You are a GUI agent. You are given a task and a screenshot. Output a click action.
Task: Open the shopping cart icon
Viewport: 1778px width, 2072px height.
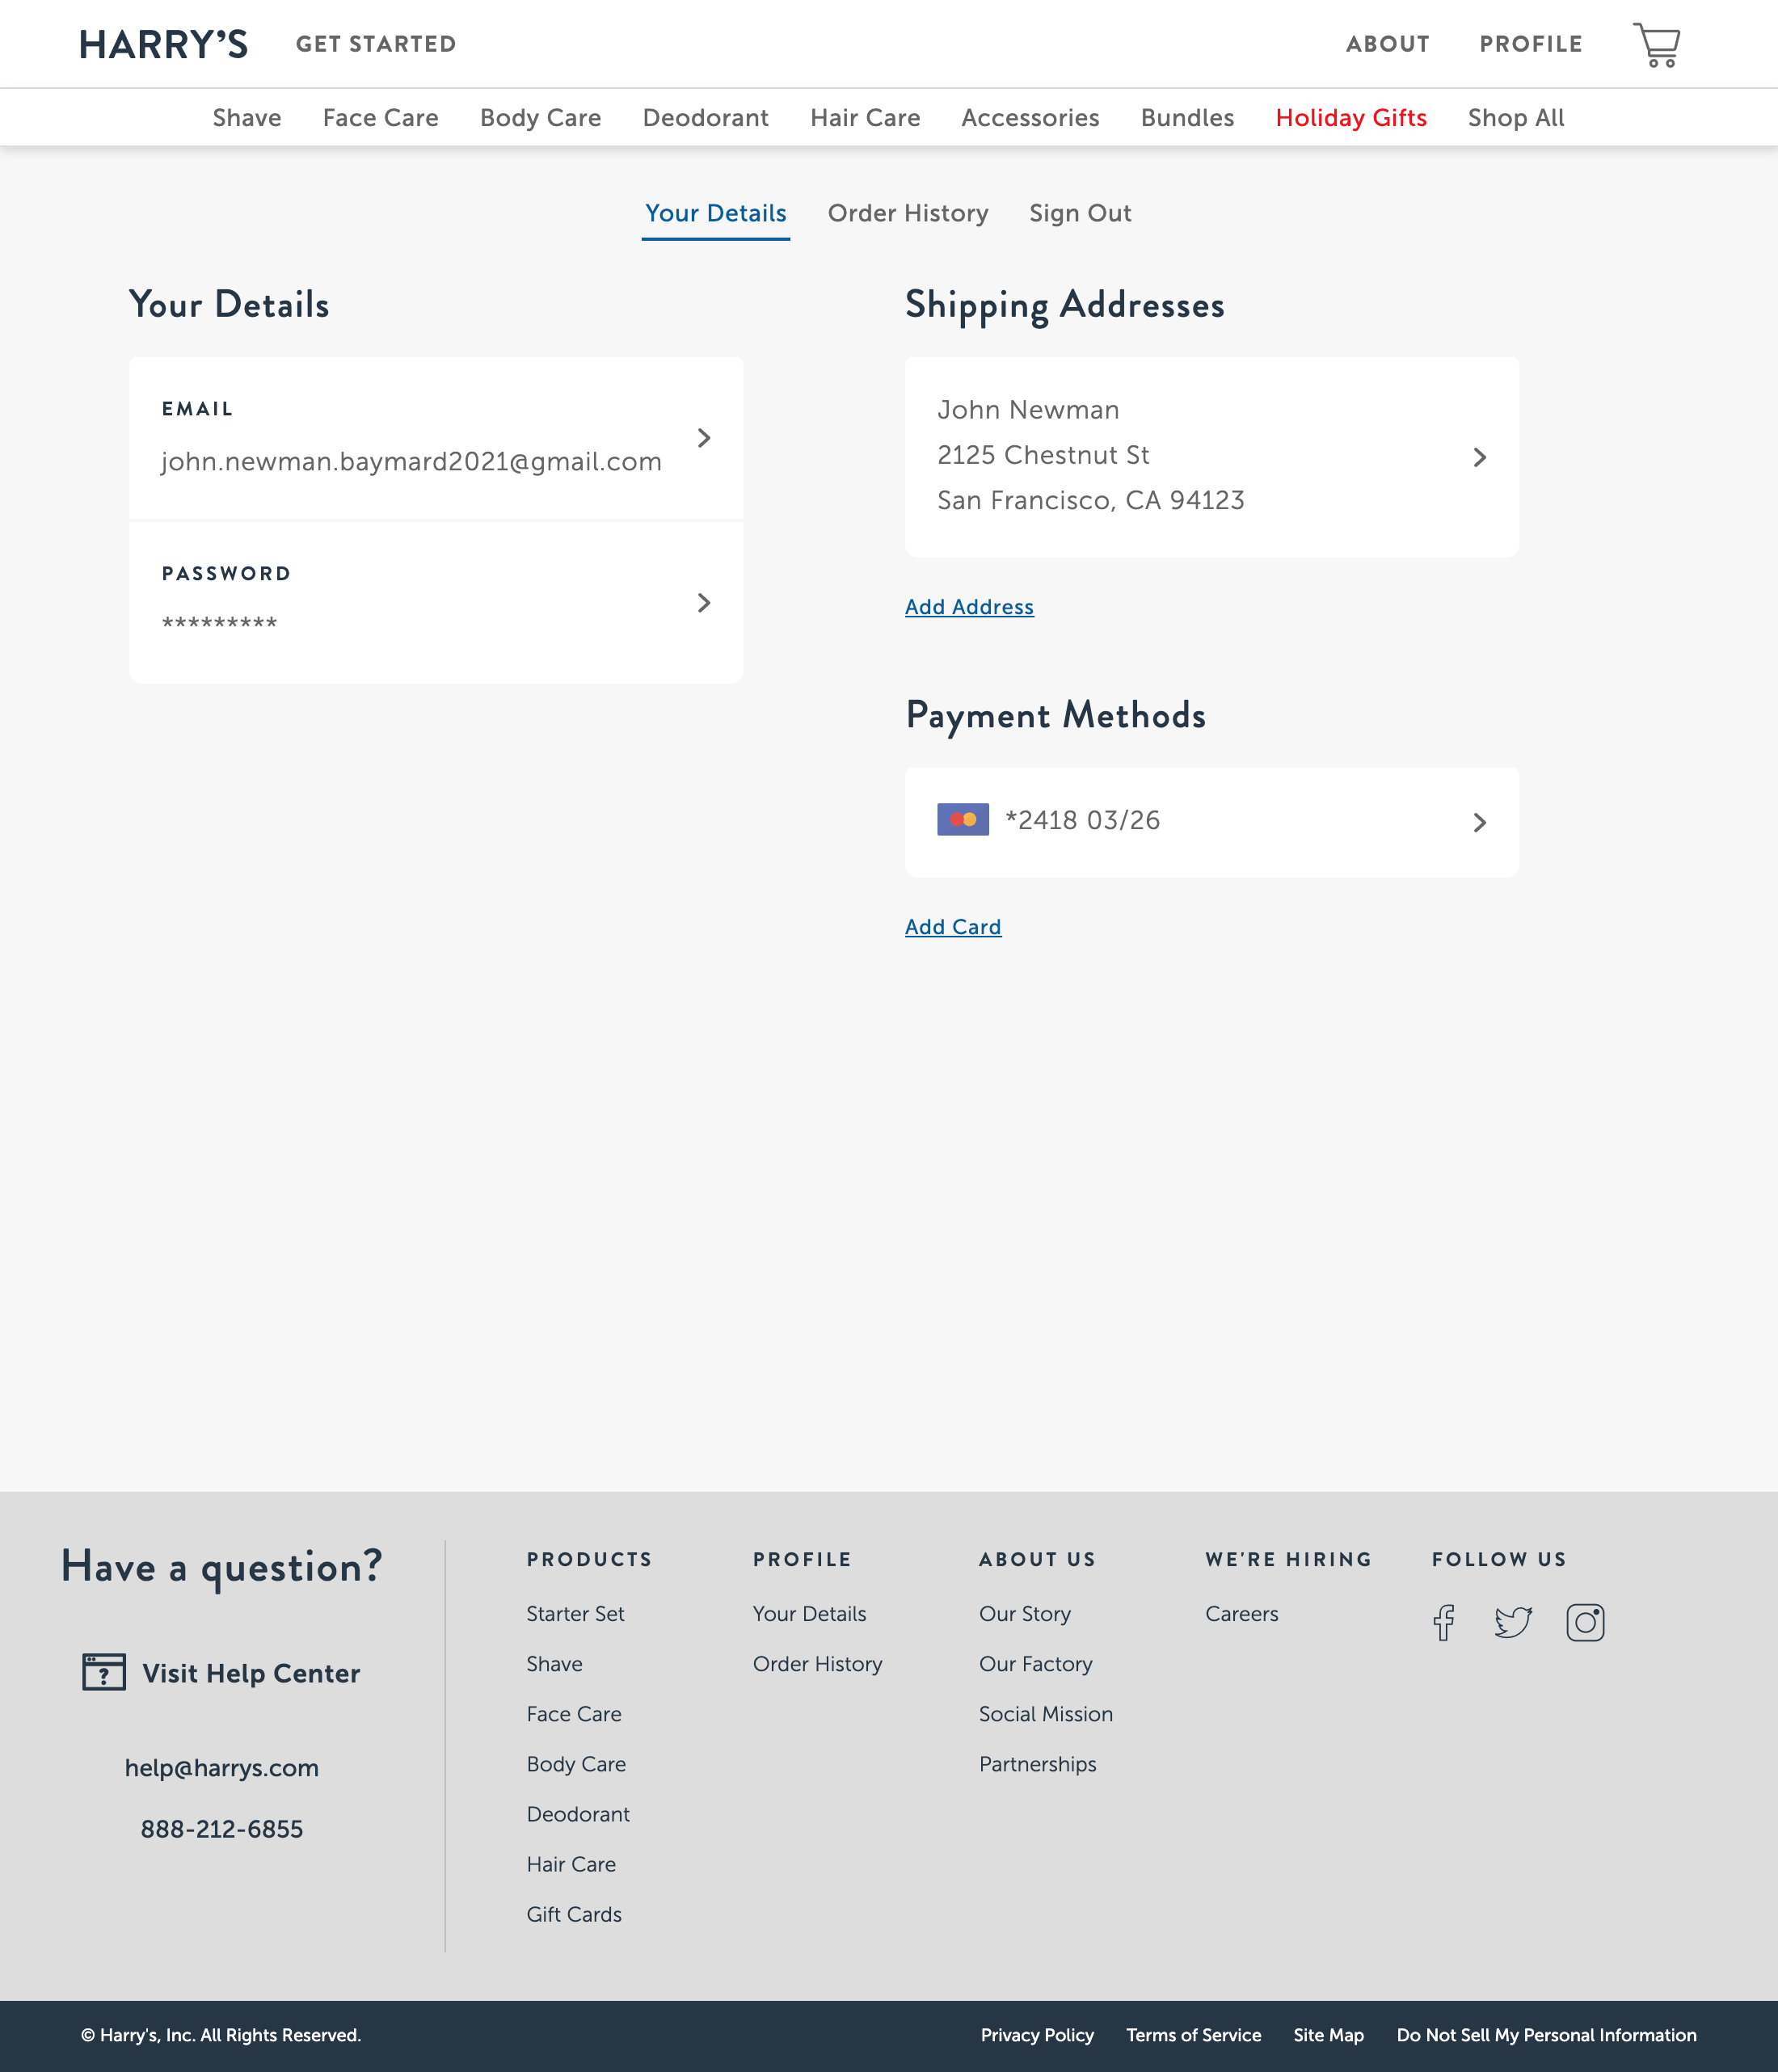click(1655, 44)
